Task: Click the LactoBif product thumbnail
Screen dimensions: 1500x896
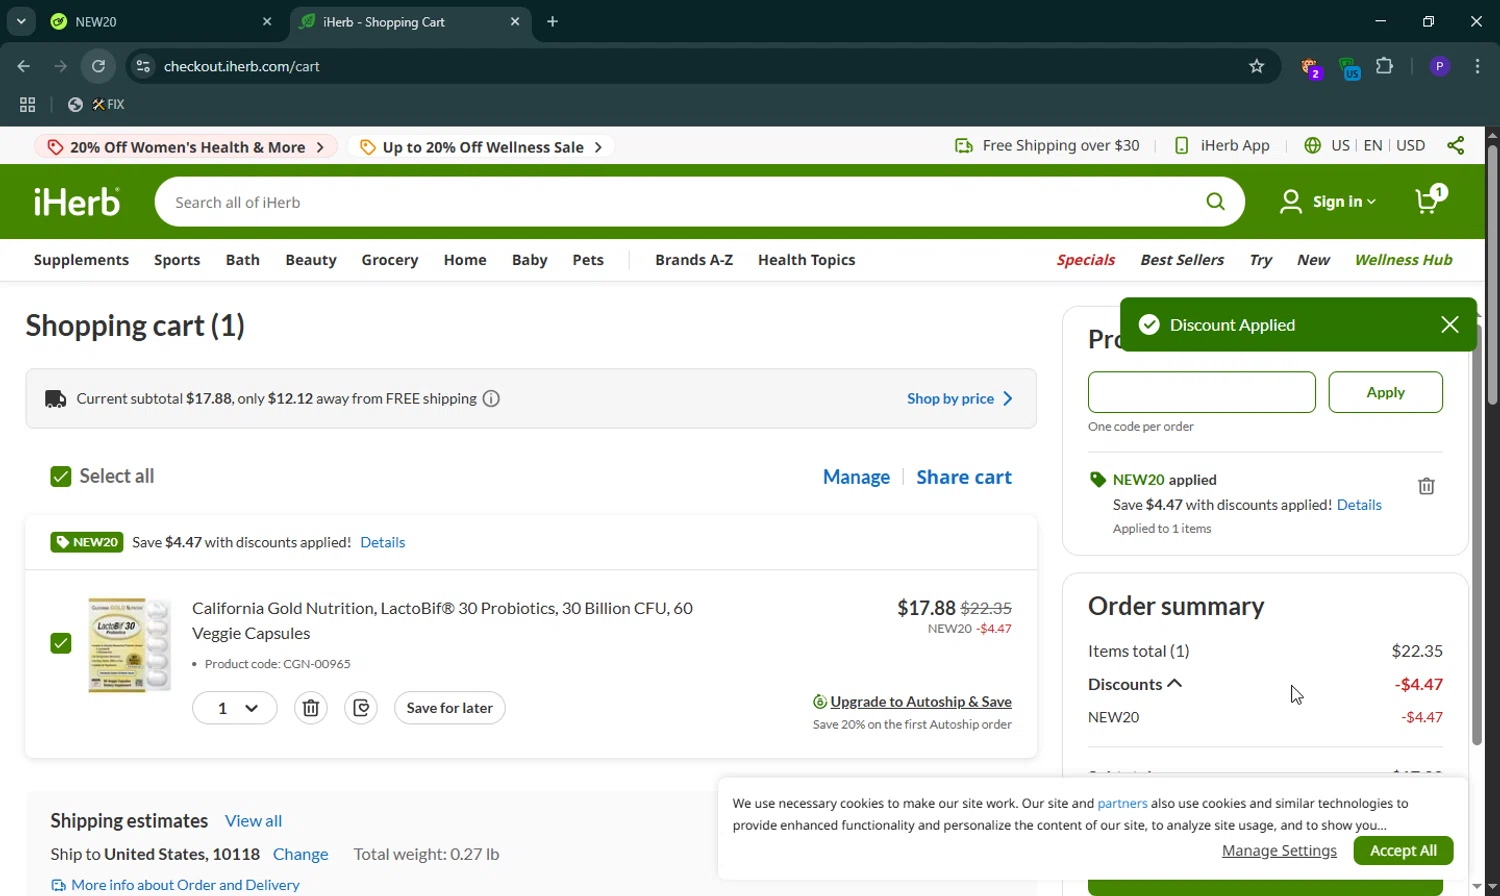Action: pos(129,645)
